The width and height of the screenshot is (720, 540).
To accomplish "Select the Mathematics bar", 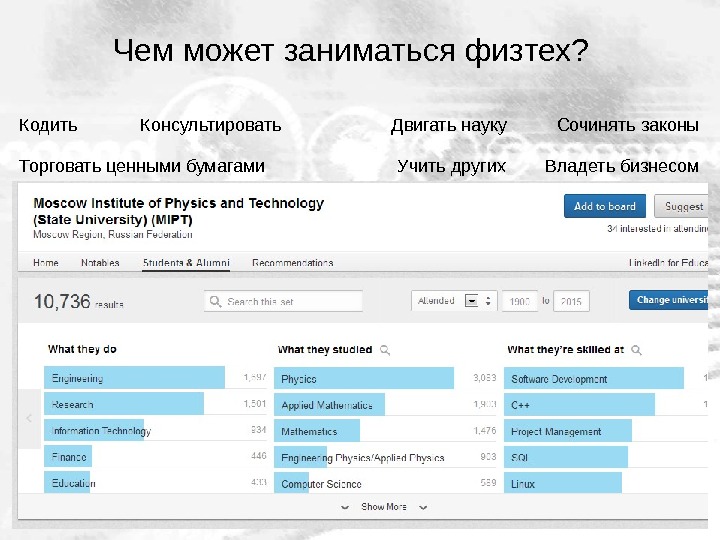I will [x=317, y=431].
